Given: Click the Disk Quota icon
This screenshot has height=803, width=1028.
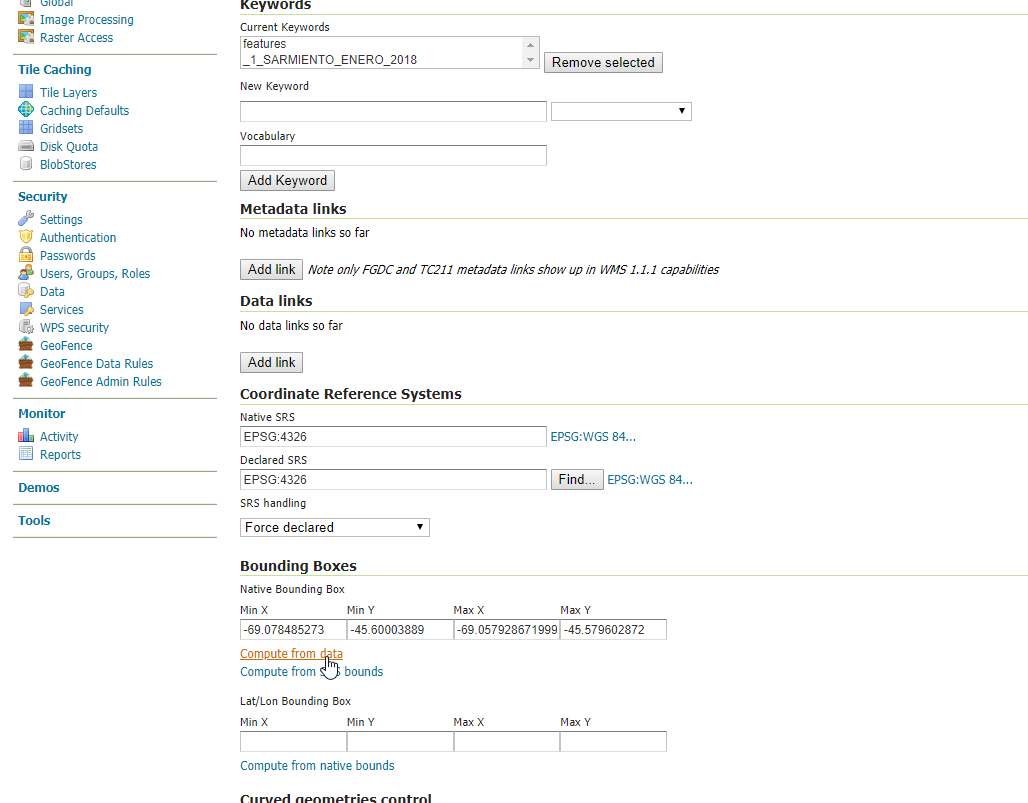Looking at the screenshot, I should [26, 146].
